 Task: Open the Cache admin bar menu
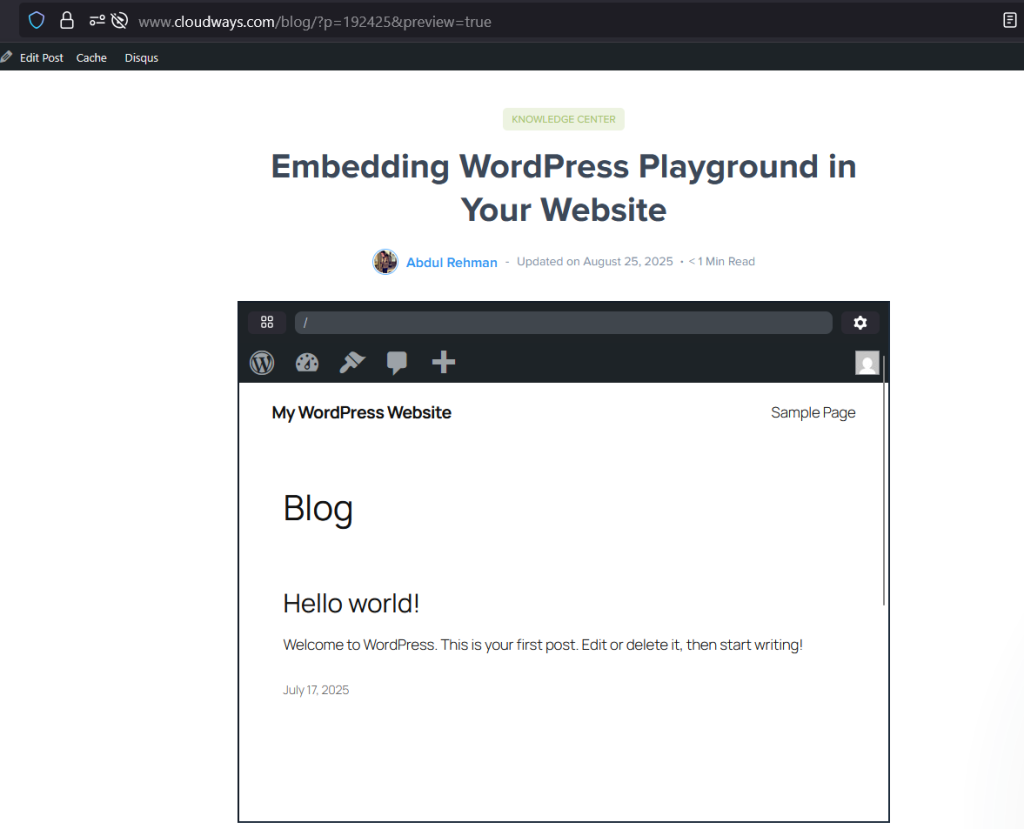91,57
